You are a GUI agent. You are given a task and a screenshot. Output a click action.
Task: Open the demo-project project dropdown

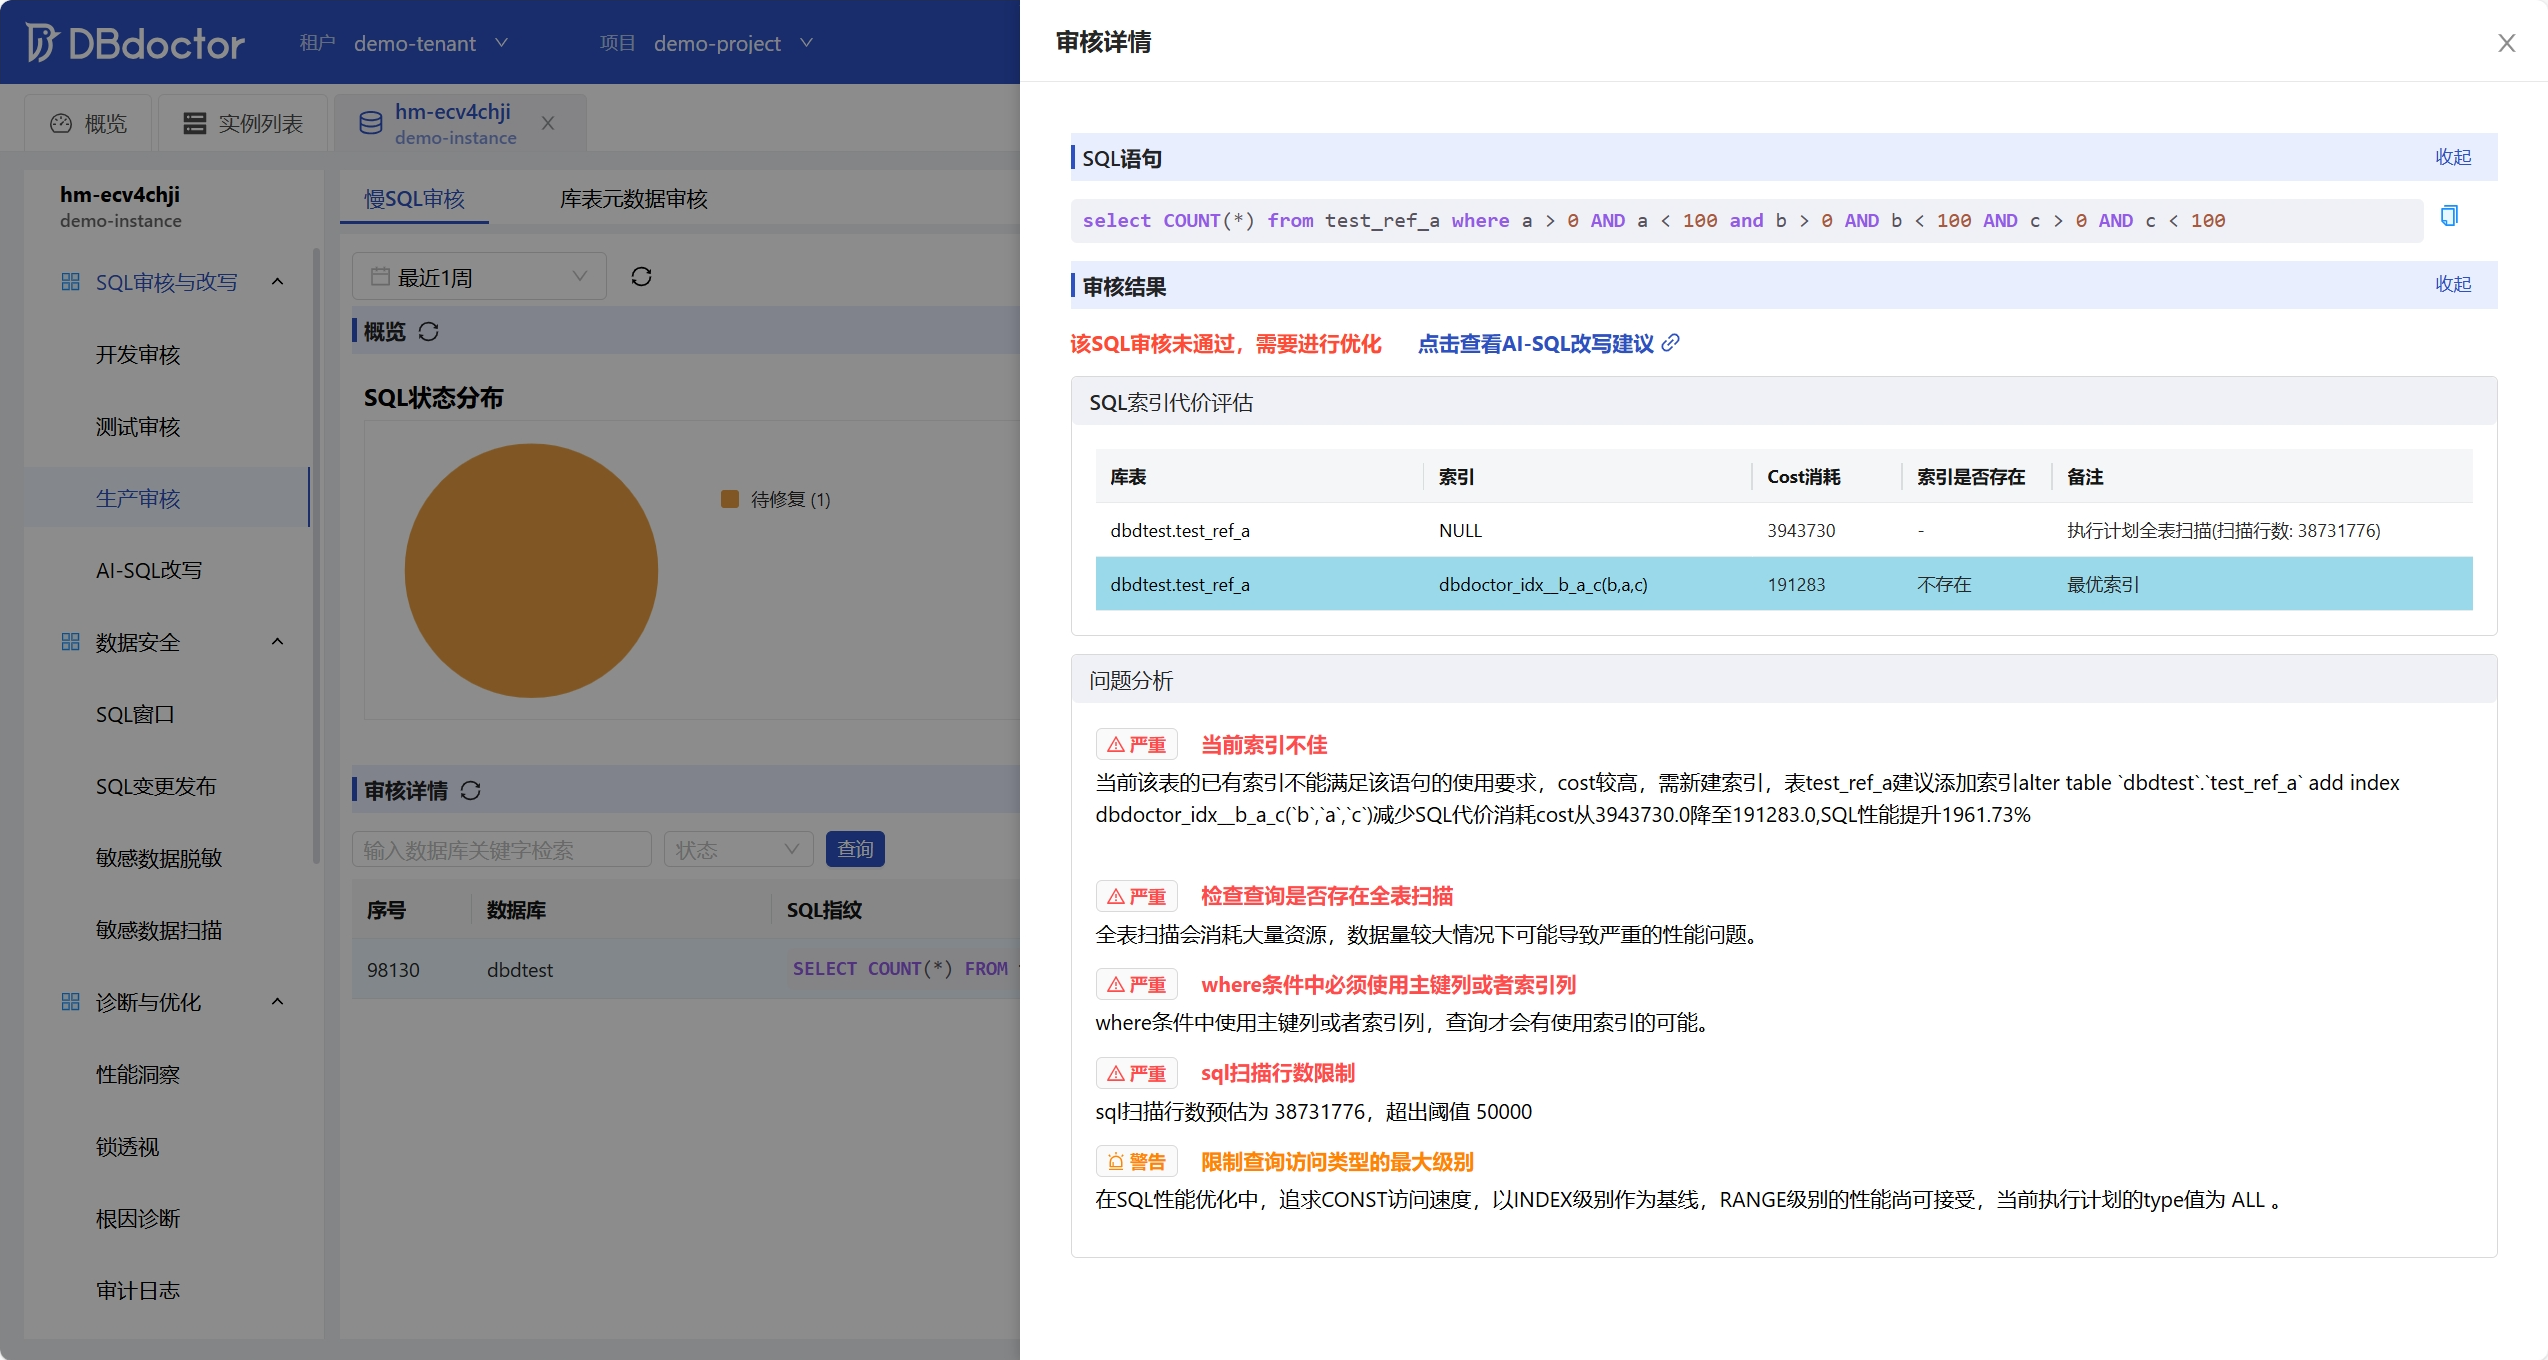pos(732,43)
